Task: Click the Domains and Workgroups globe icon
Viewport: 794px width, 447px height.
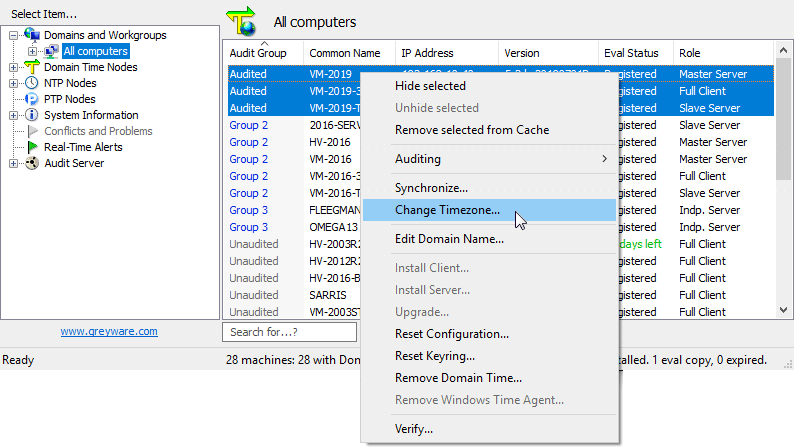Action: tap(32, 35)
